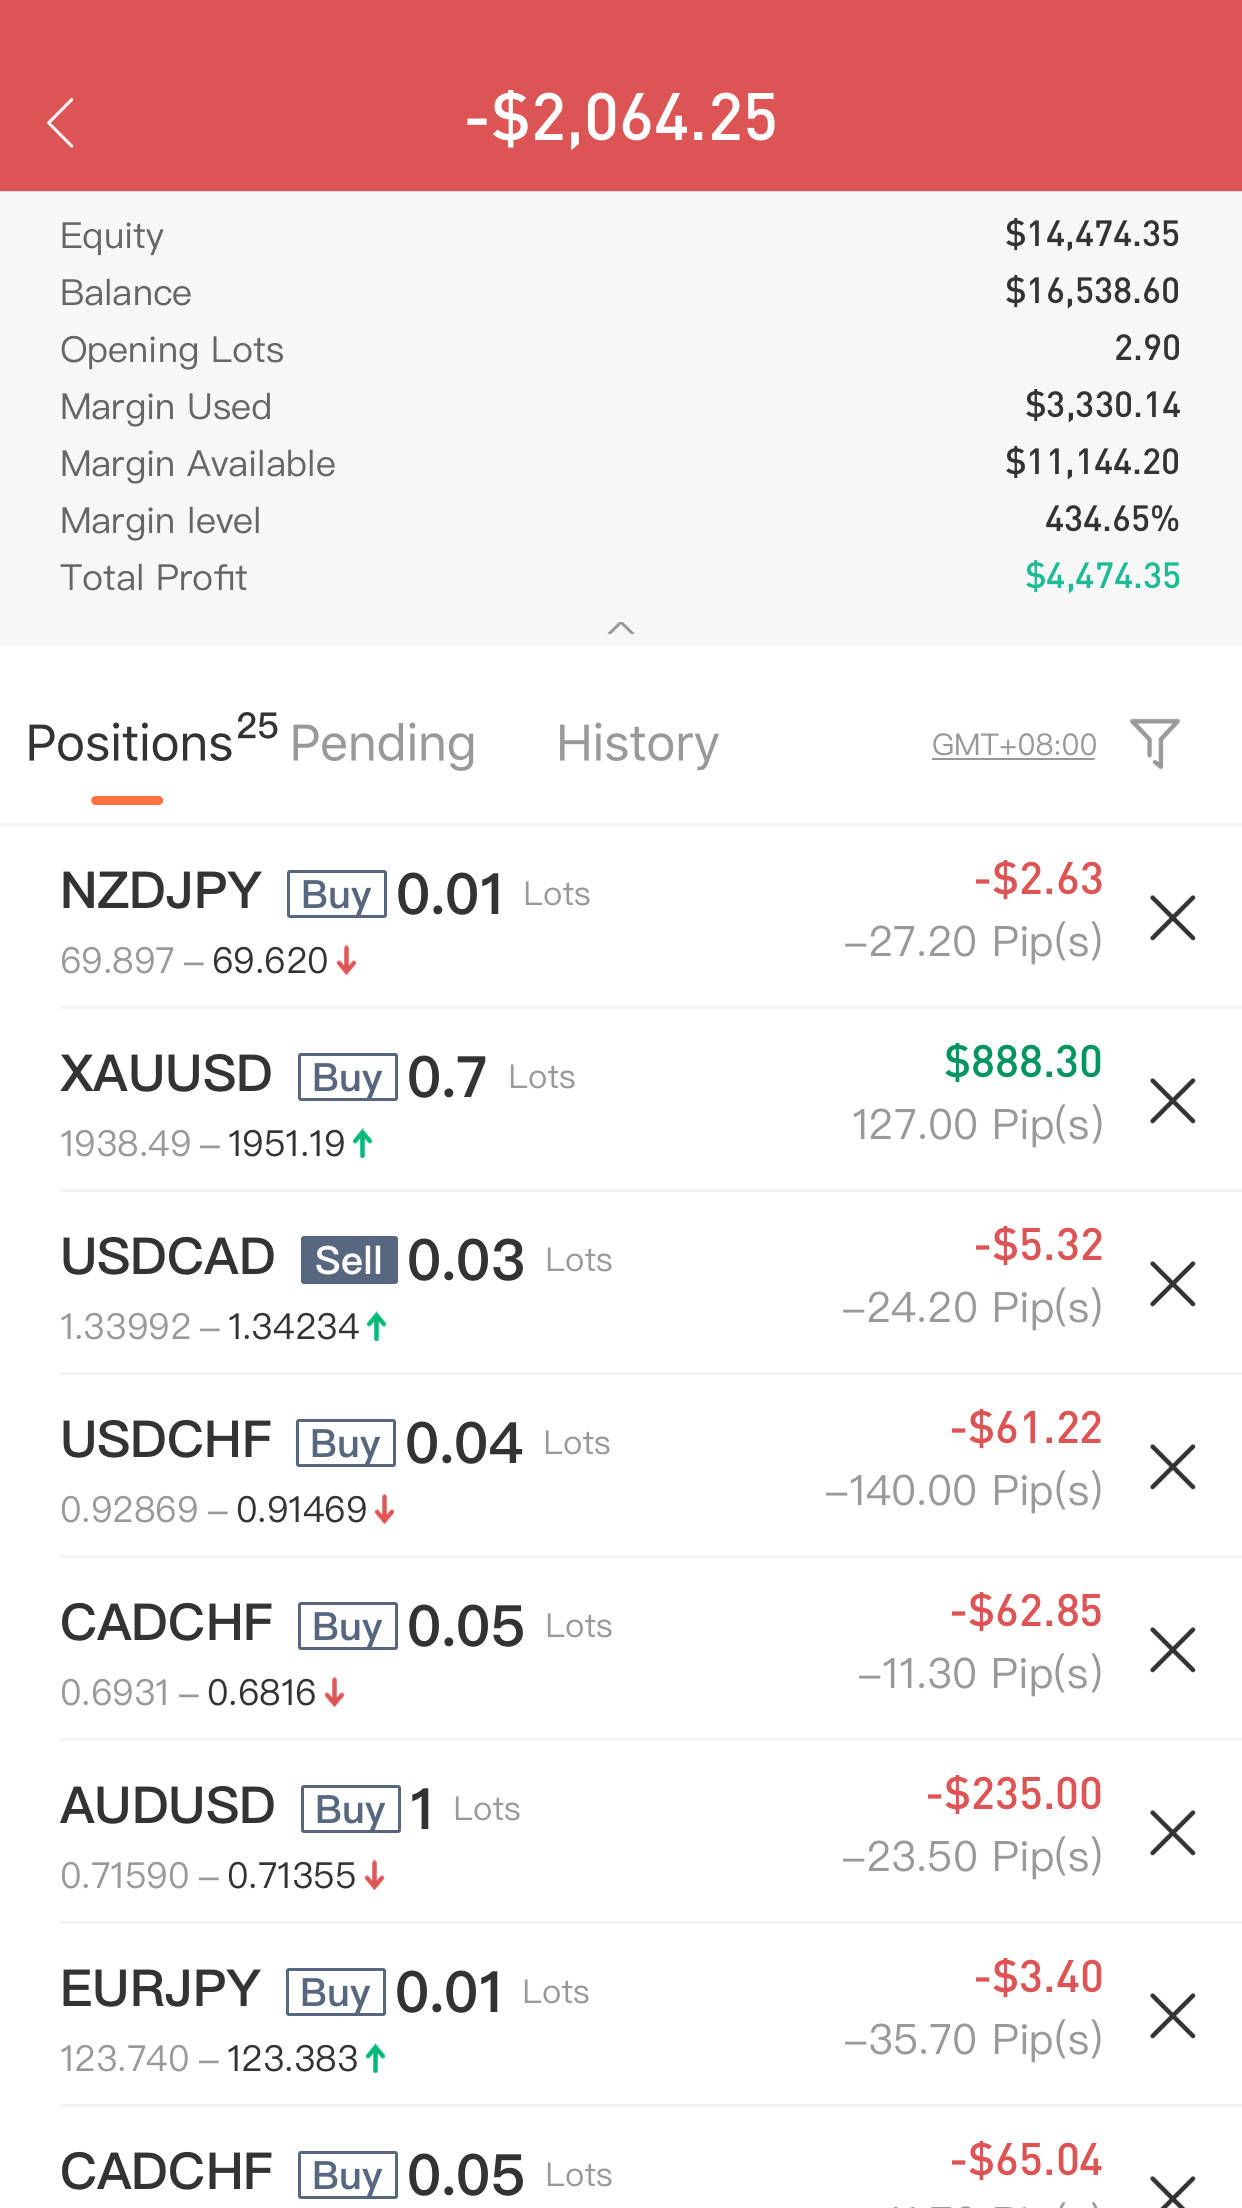Tap the back arrow icon
Screen dimensions: 1242x2208
(62, 122)
